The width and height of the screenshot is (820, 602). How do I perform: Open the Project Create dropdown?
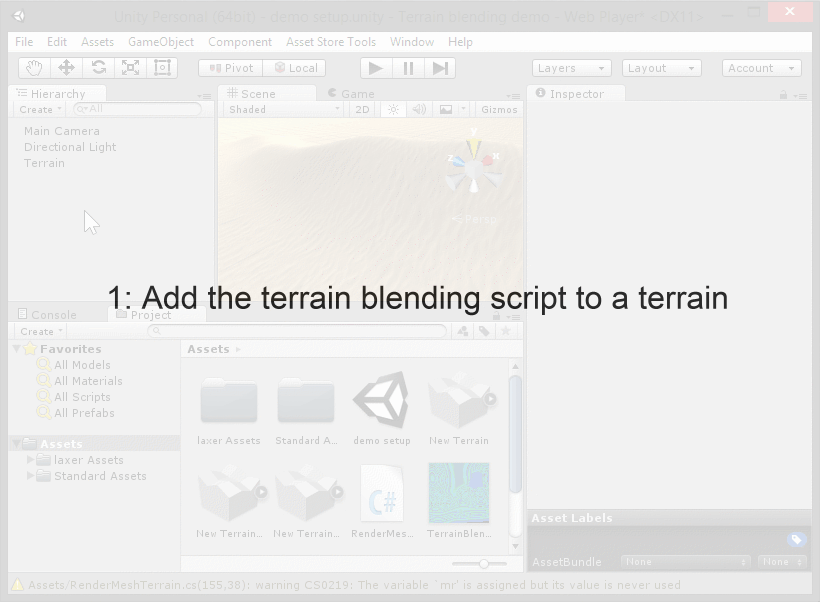click(x=41, y=332)
